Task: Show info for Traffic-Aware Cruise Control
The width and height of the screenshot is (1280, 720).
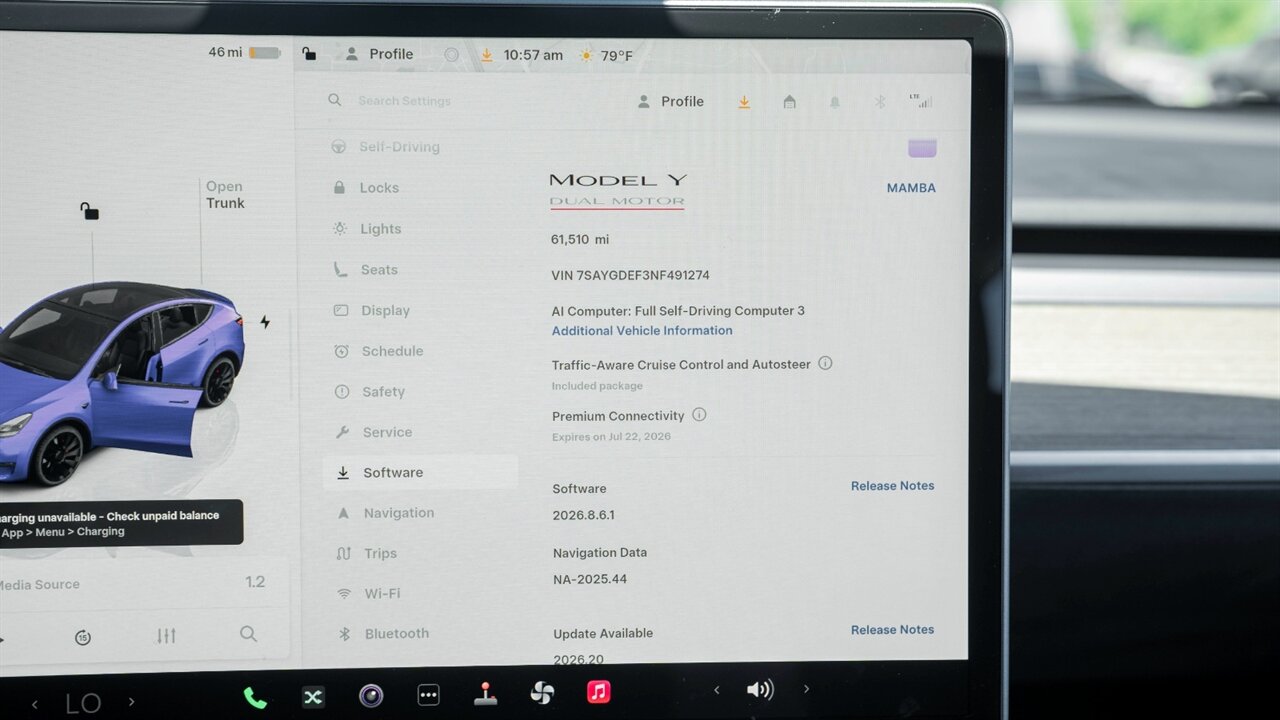Action: (825, 363)
